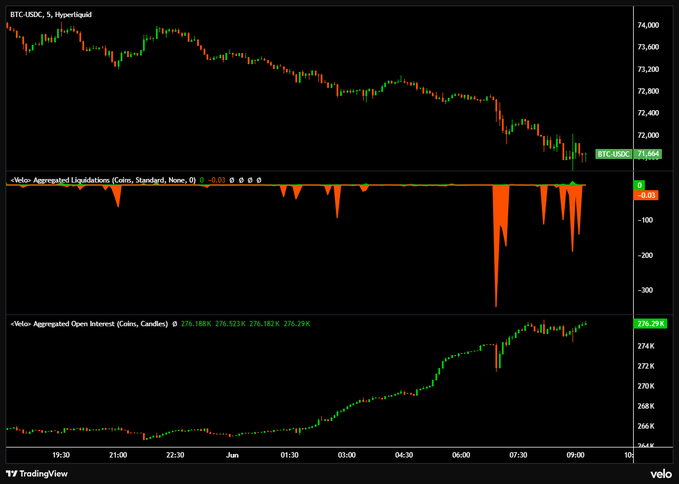Click the -100 liquidations axis label
The height and width of the screenshot is (484, 679).
coord(646,220)
